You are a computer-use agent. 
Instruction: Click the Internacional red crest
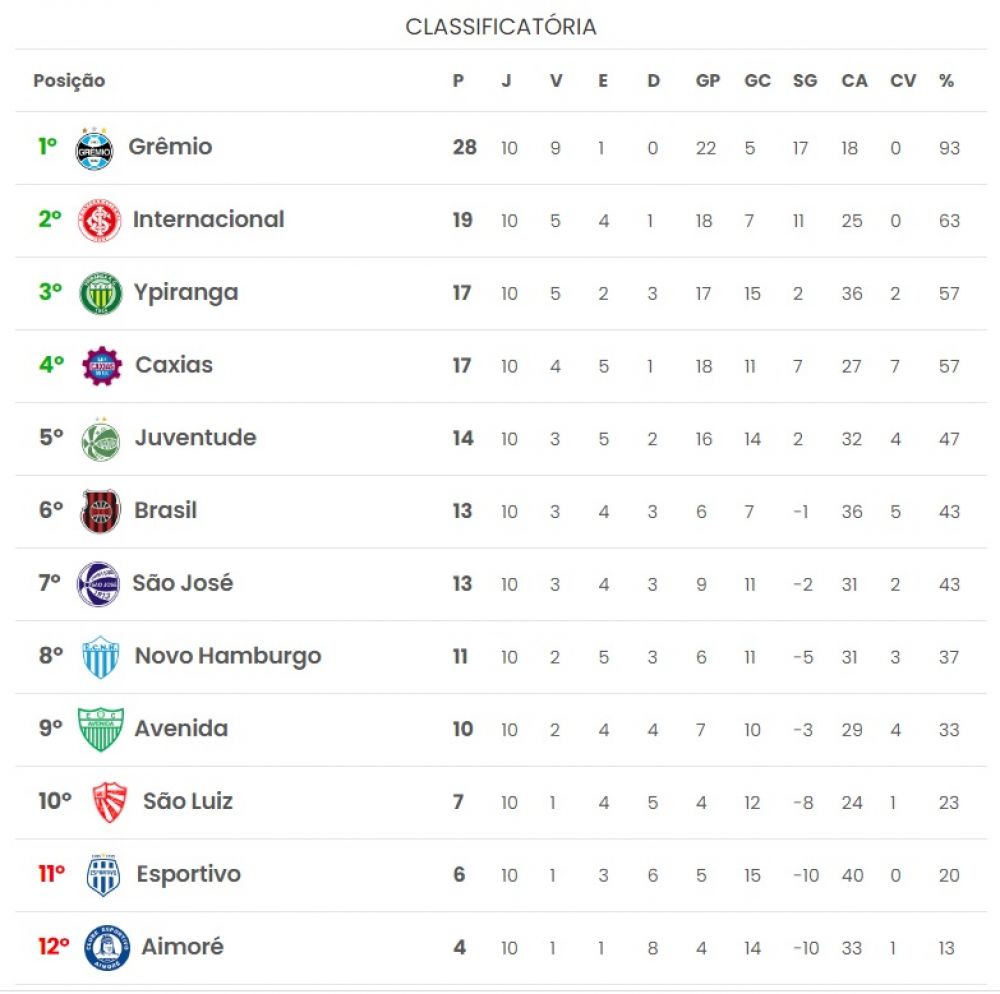99,221
